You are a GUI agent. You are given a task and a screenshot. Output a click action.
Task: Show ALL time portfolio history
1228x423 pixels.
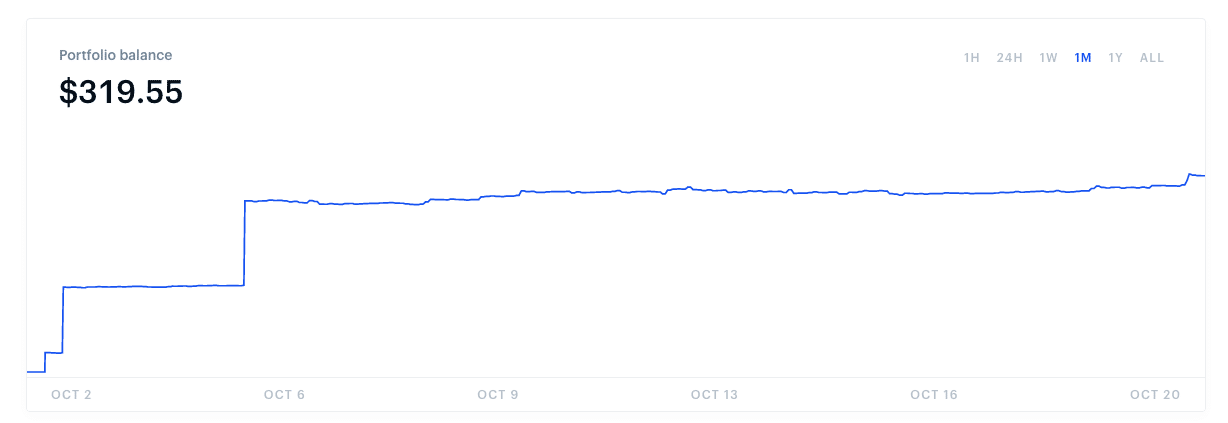1152,58
